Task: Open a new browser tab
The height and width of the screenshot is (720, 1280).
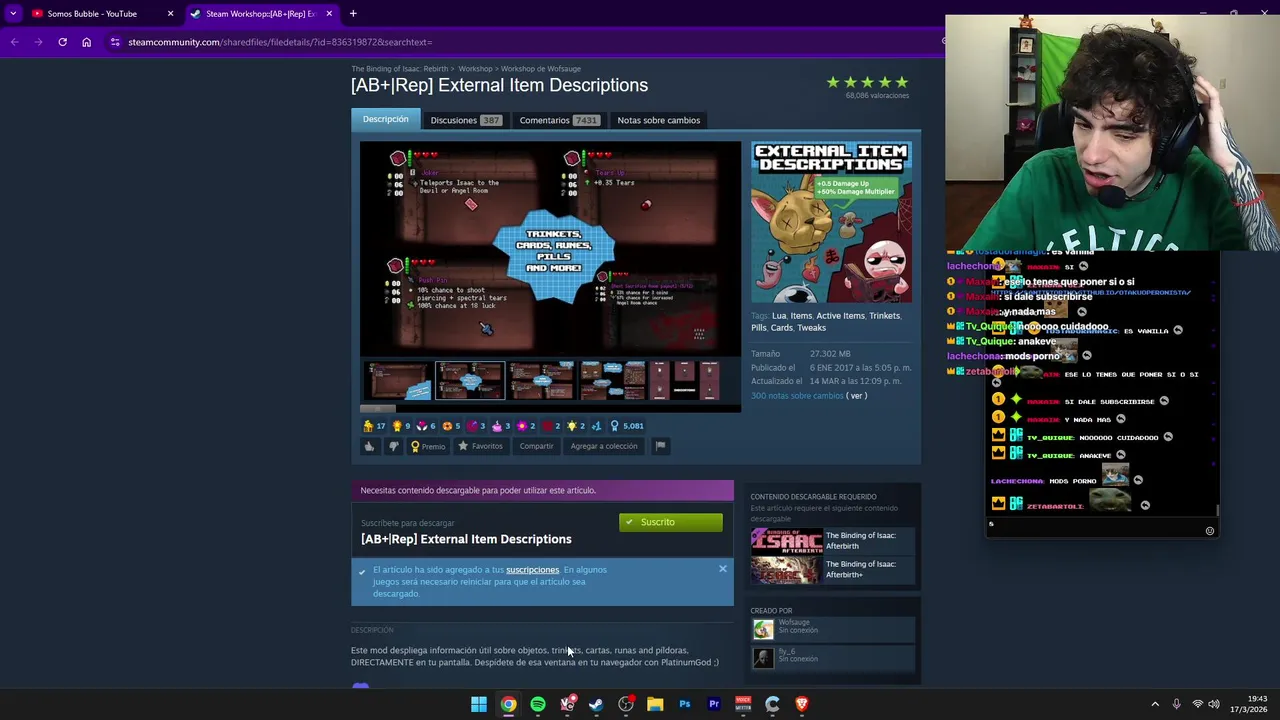Action: click(x=353, y=14)
